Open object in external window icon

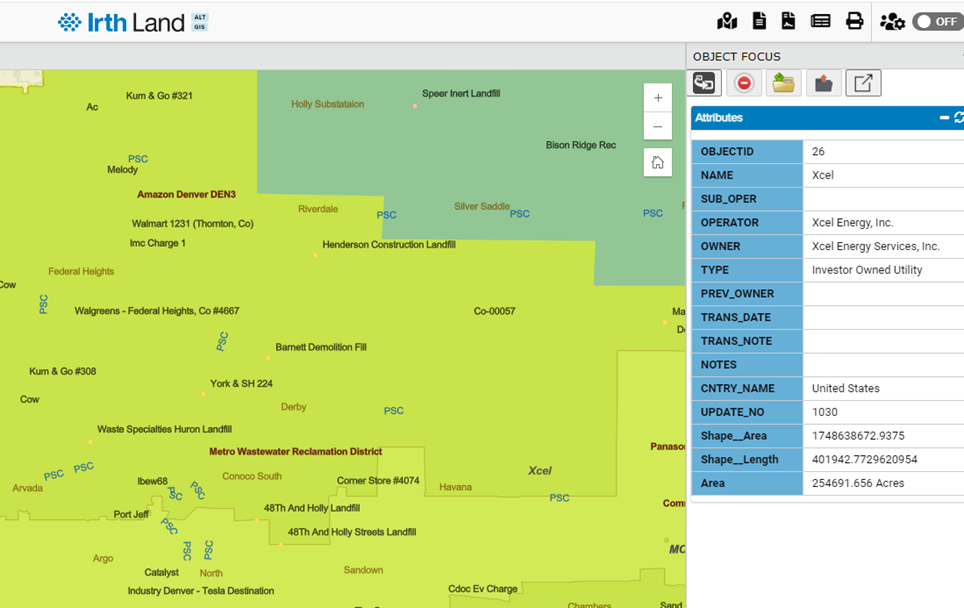863,82
